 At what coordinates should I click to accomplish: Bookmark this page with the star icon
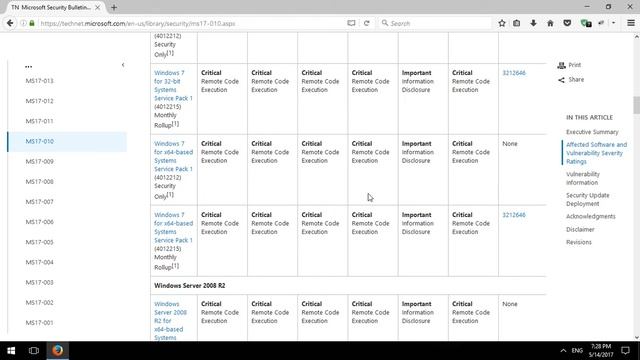coord(502,23)
